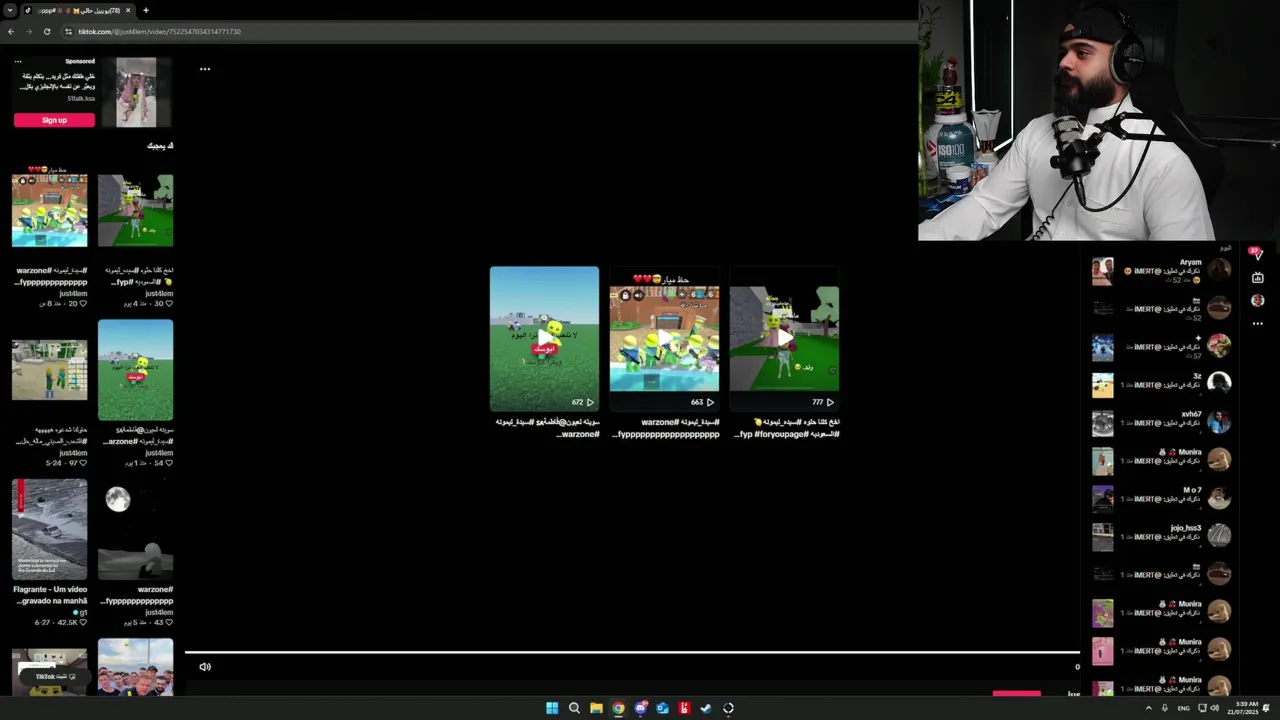Seek on the video progress bar
Image resolution: width=1280 pixels, height=720 pixels.
[632, 653]
